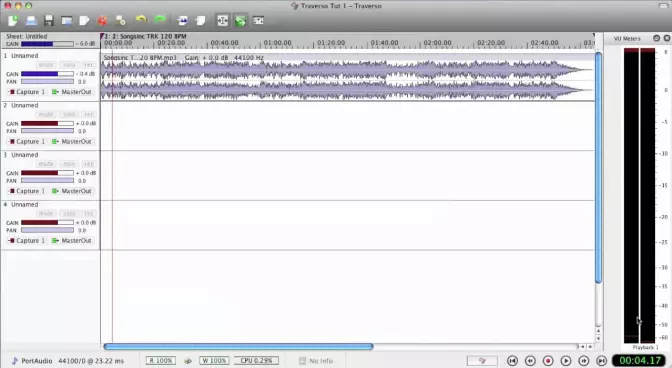Click the red audio CD icon
Viewport: 672px width, 368px height.
coord(102,20)
